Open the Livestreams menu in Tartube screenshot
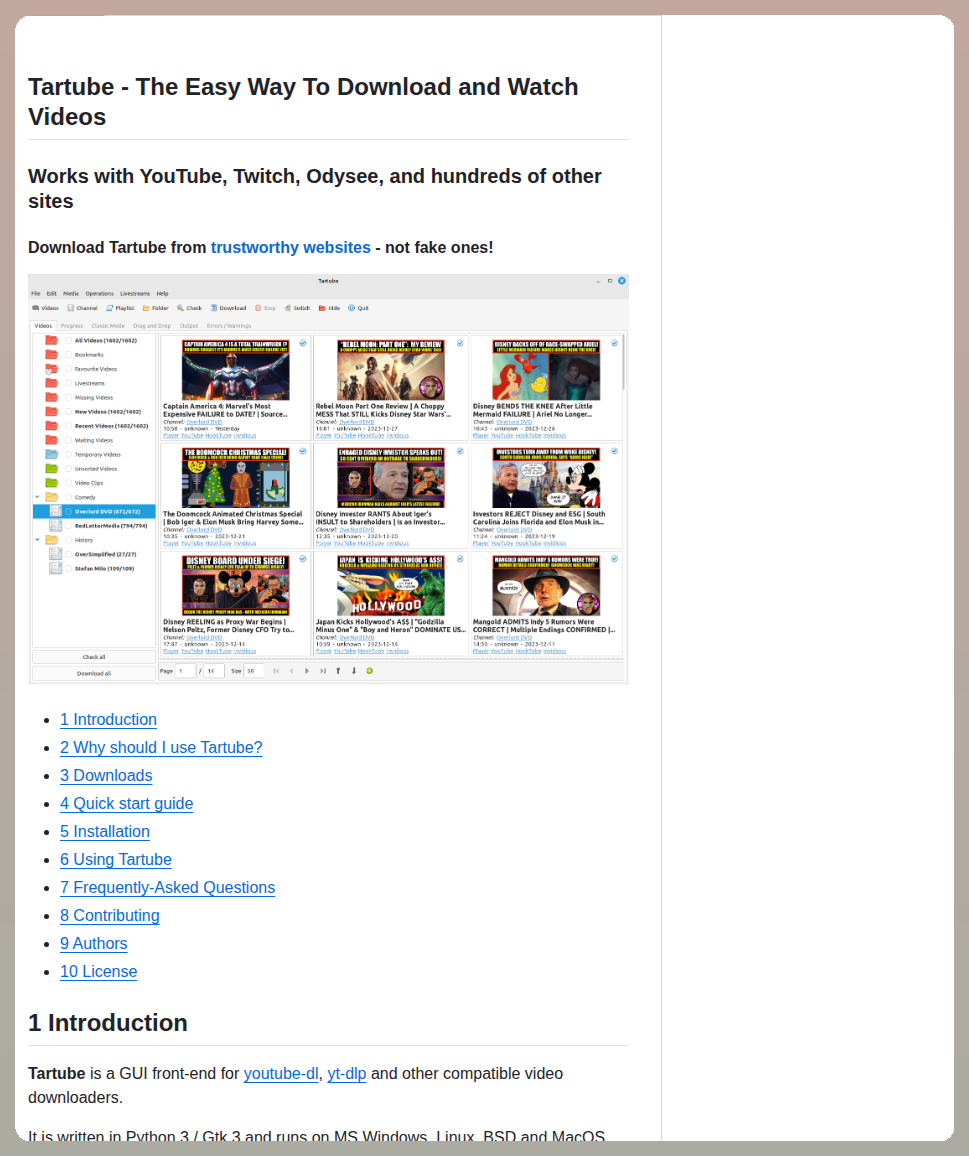 [135, 293]
